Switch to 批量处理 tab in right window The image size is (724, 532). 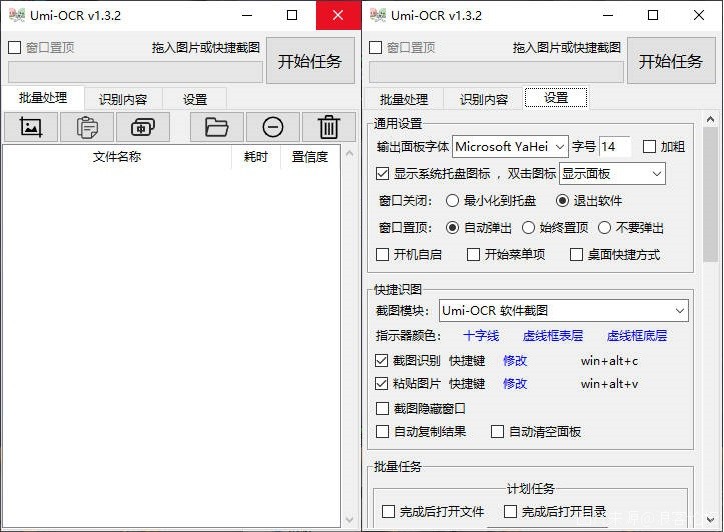pyautogui.click(x=404, y=99)
